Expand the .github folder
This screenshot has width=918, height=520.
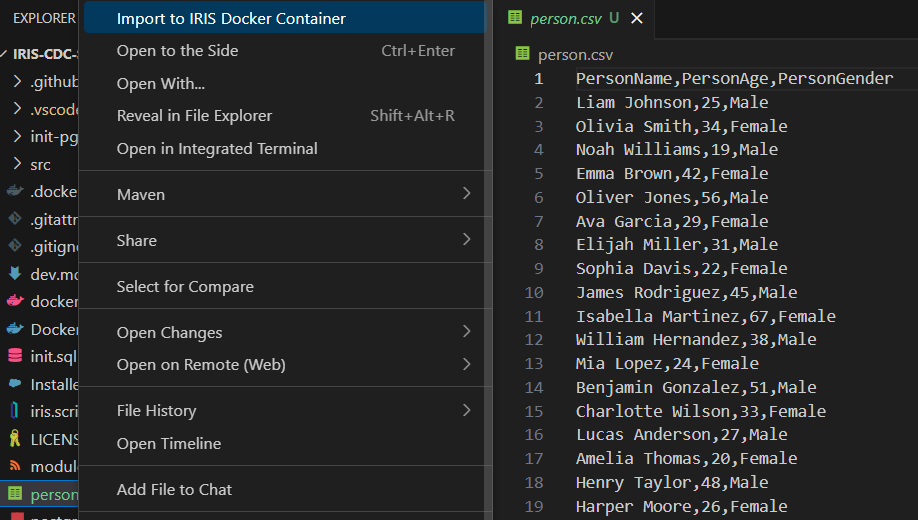17,82
